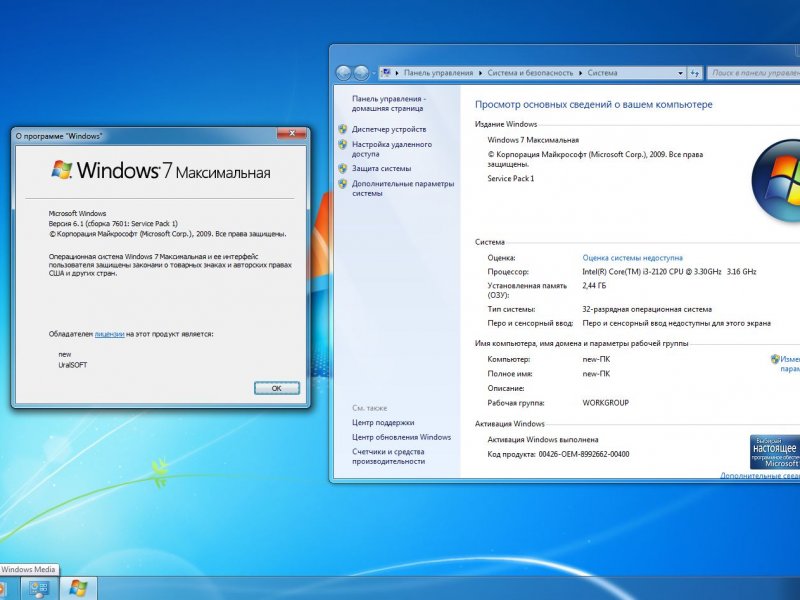Open Настройка удаленного доступа in the sidebar
The width and height of the screenshot is (800, 600).
point(392,149)
